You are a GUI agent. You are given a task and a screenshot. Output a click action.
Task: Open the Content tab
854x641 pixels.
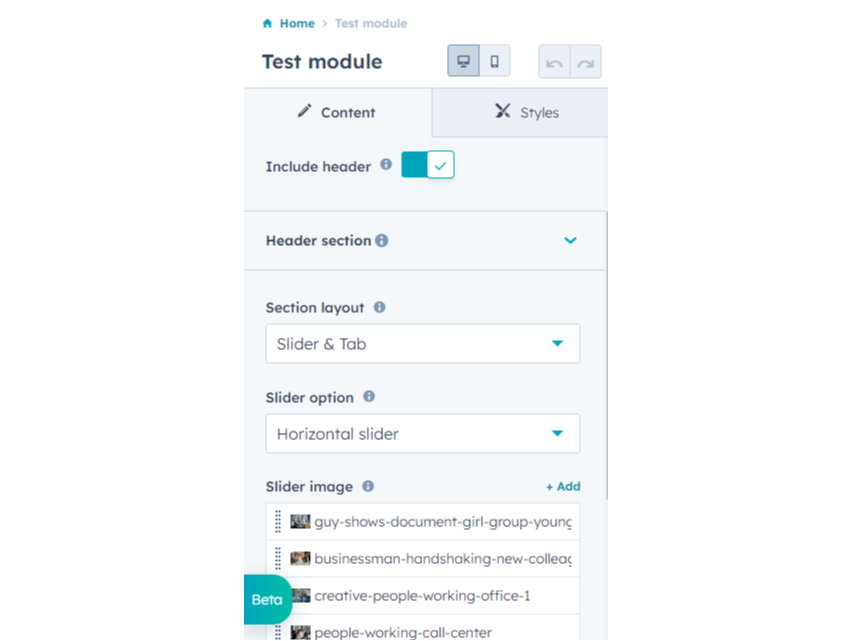click(337, 112)
